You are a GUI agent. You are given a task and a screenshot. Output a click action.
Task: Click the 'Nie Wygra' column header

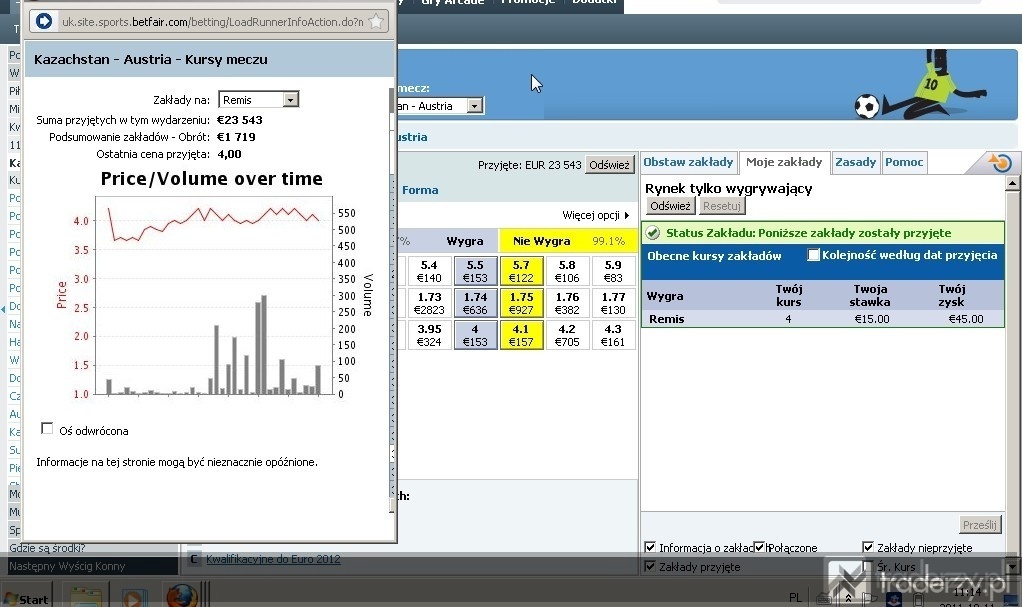(x=541, y=241)
